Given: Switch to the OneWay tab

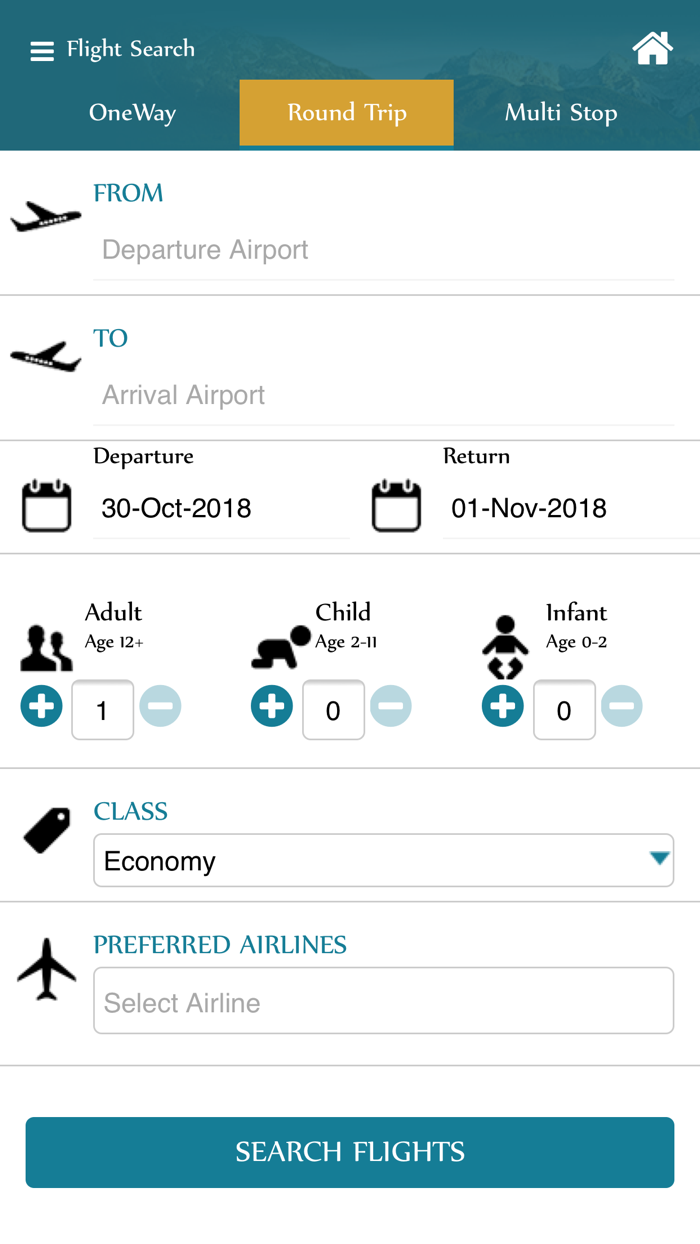Looking at the screenshot, I should [x=131, y=113].
